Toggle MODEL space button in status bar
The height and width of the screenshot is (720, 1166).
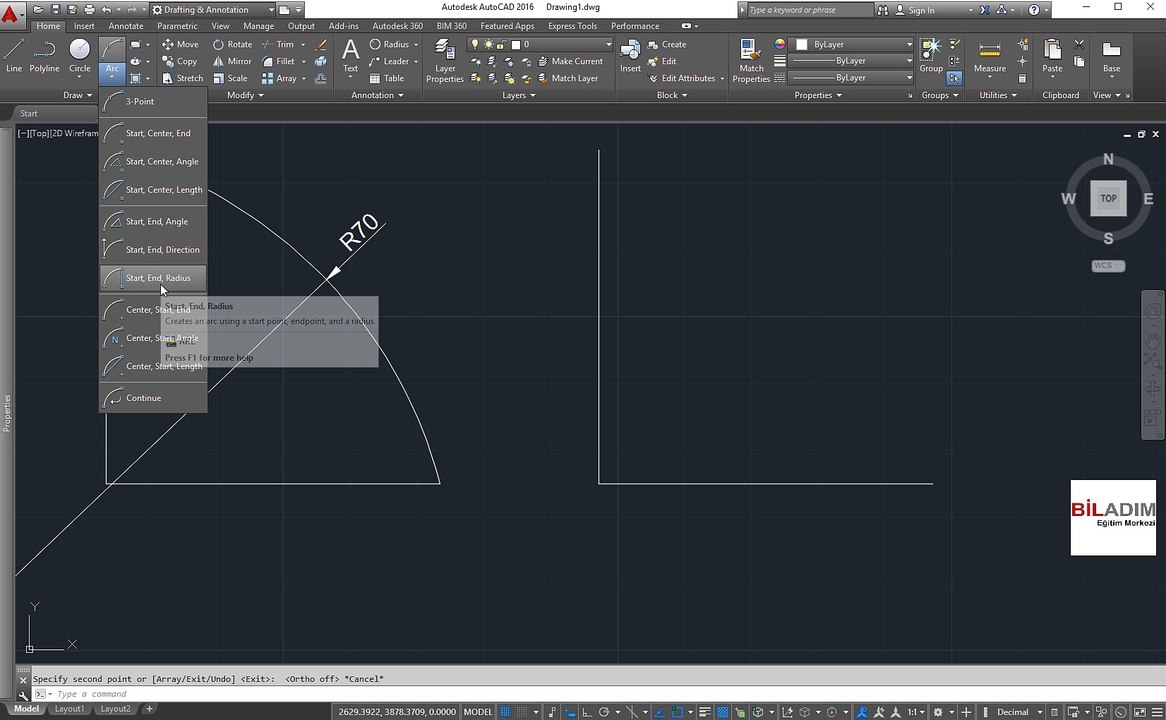click(x=478, y=712)
